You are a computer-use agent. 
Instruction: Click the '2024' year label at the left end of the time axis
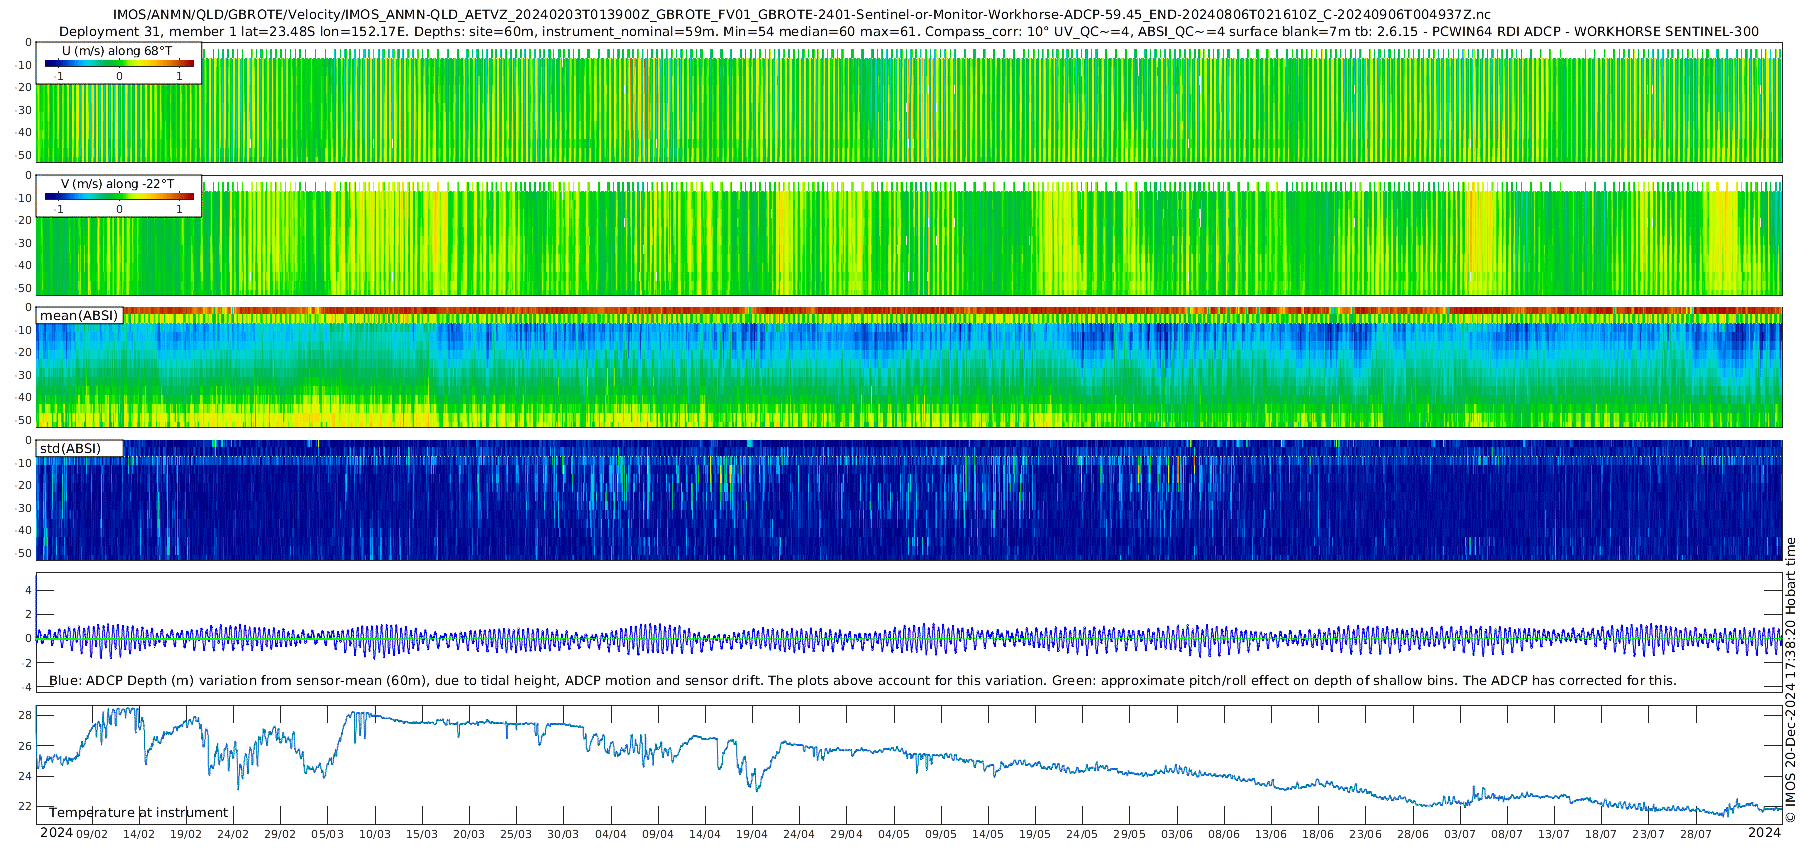point(56,833)
